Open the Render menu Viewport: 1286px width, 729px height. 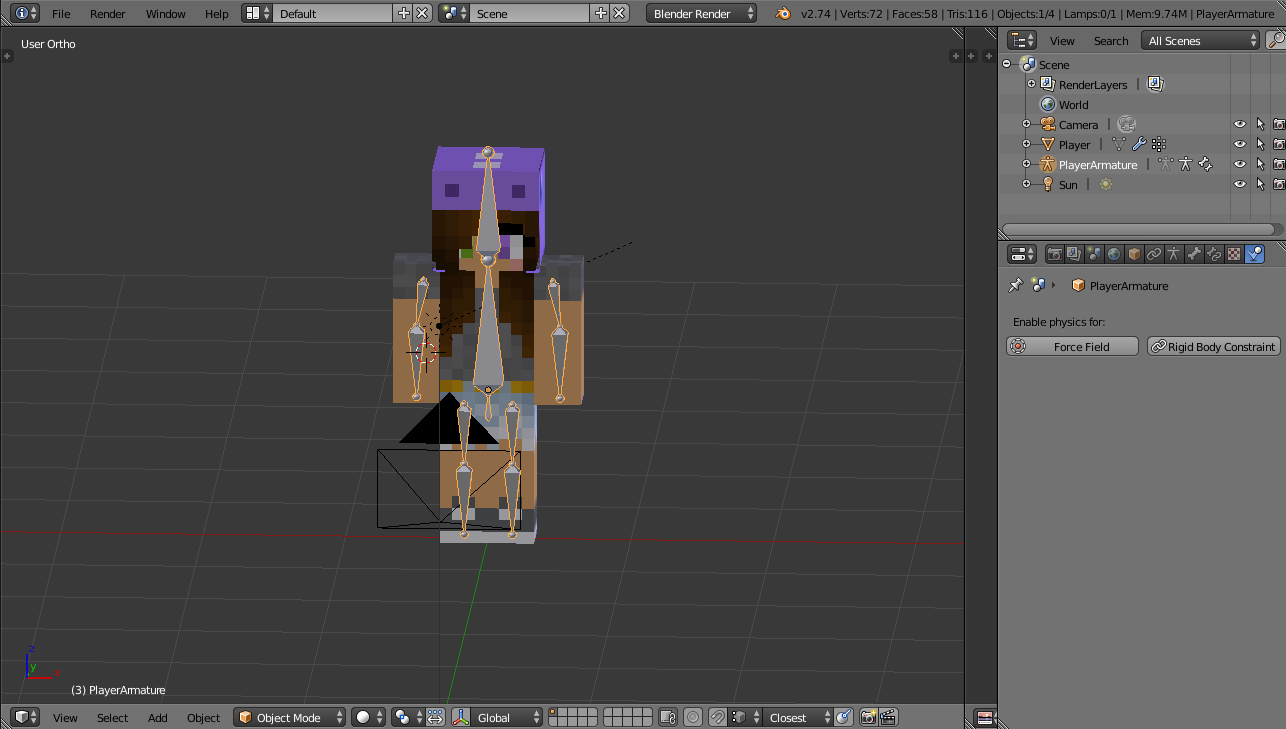[108, 14]
